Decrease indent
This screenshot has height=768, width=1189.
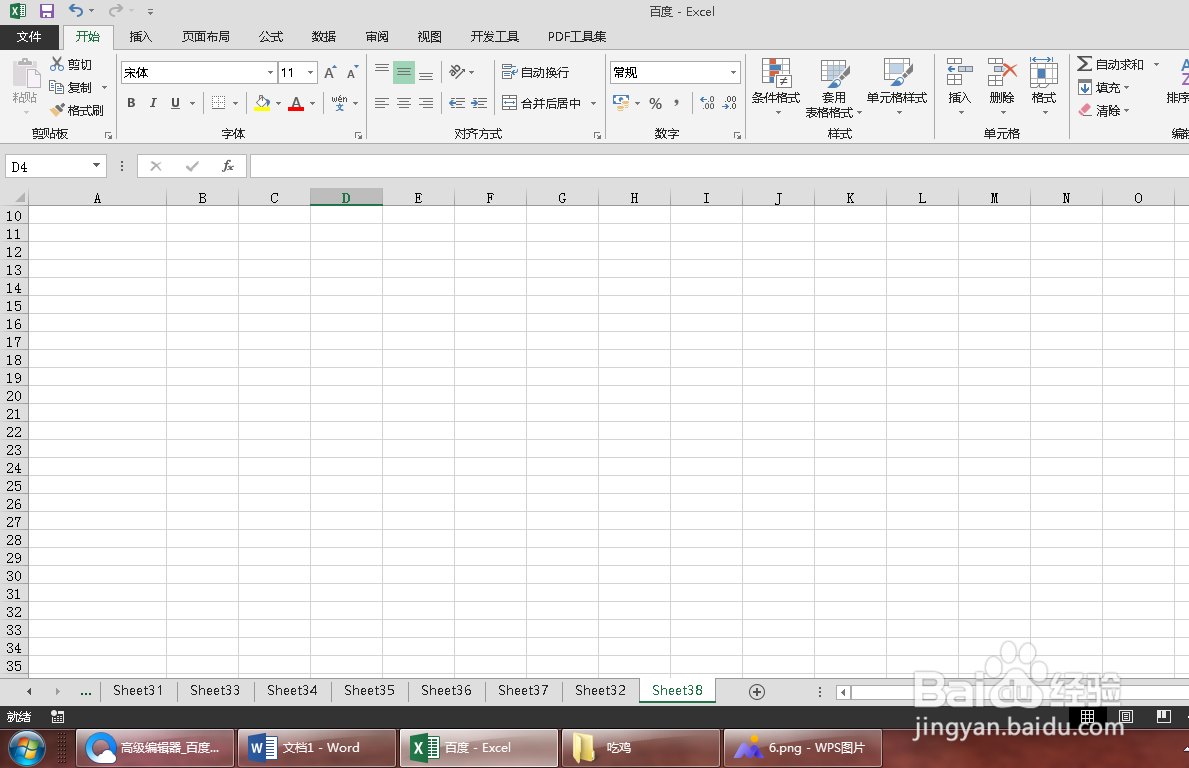(x=456, y=103)
